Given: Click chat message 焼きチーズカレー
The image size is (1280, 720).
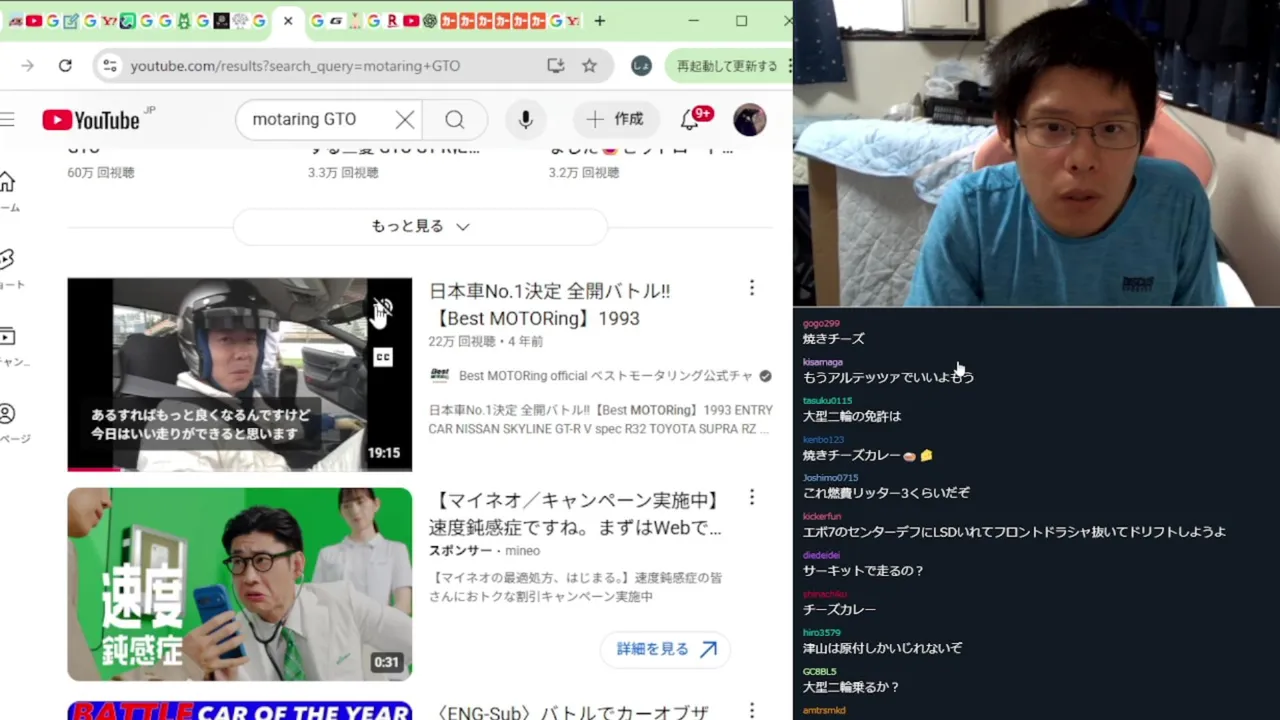Looking at the screenshot, I should (x=867, y=455).
